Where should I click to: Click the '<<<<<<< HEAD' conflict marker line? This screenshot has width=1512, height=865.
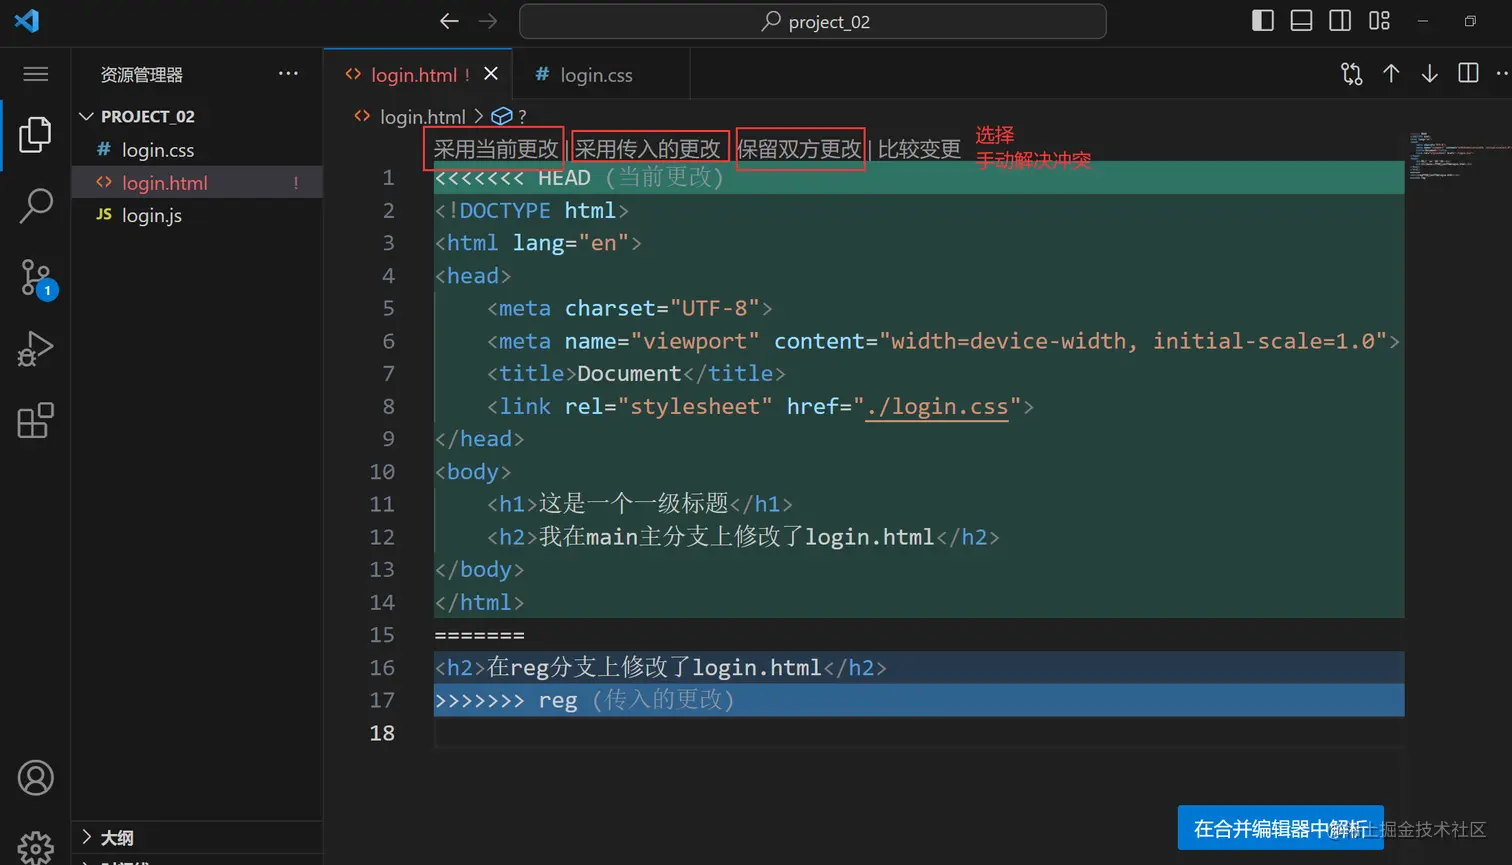tap(919, 178)
